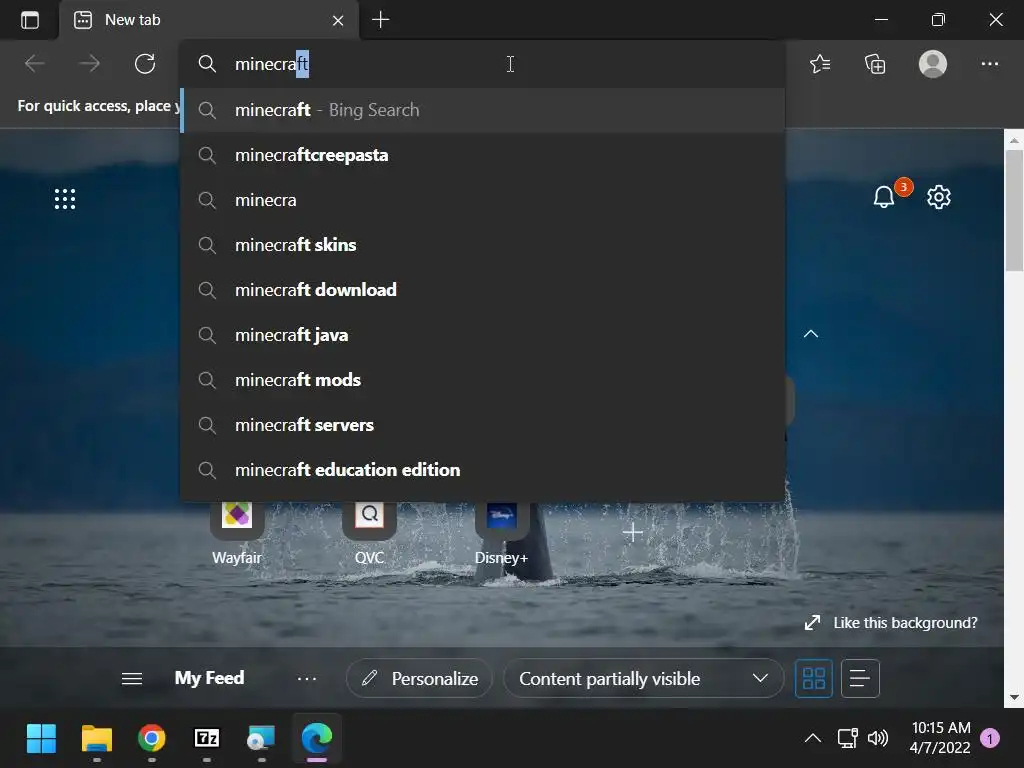Select the 'minecra' suggestion
This screenshot has width=1024, height=768.
tap(482, 200)
